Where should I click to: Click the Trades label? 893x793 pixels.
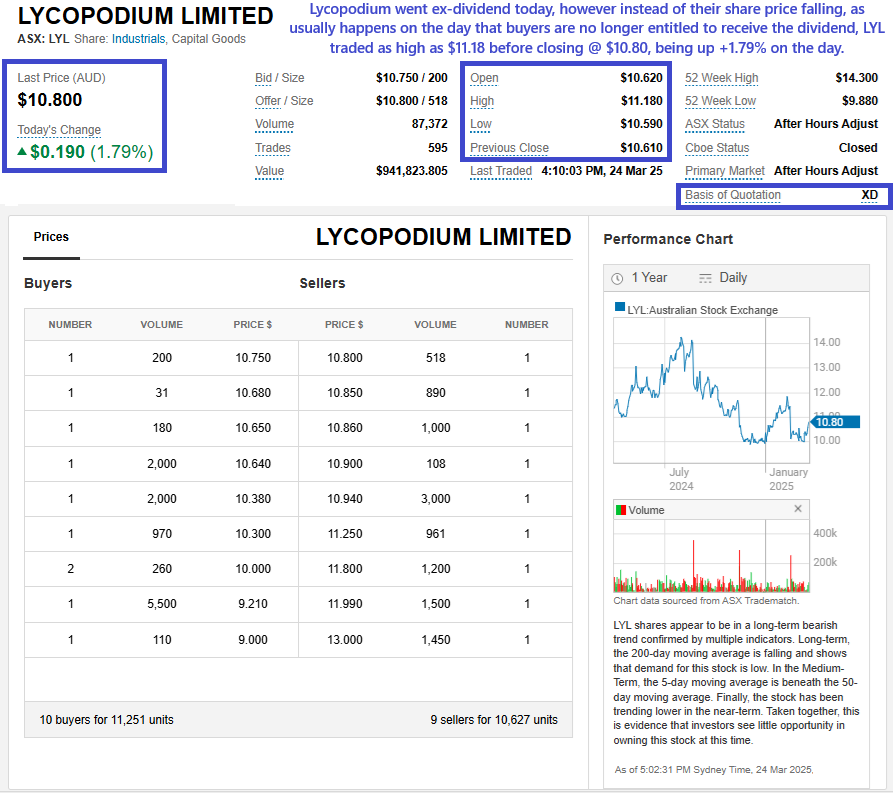(x=273, y=148)
